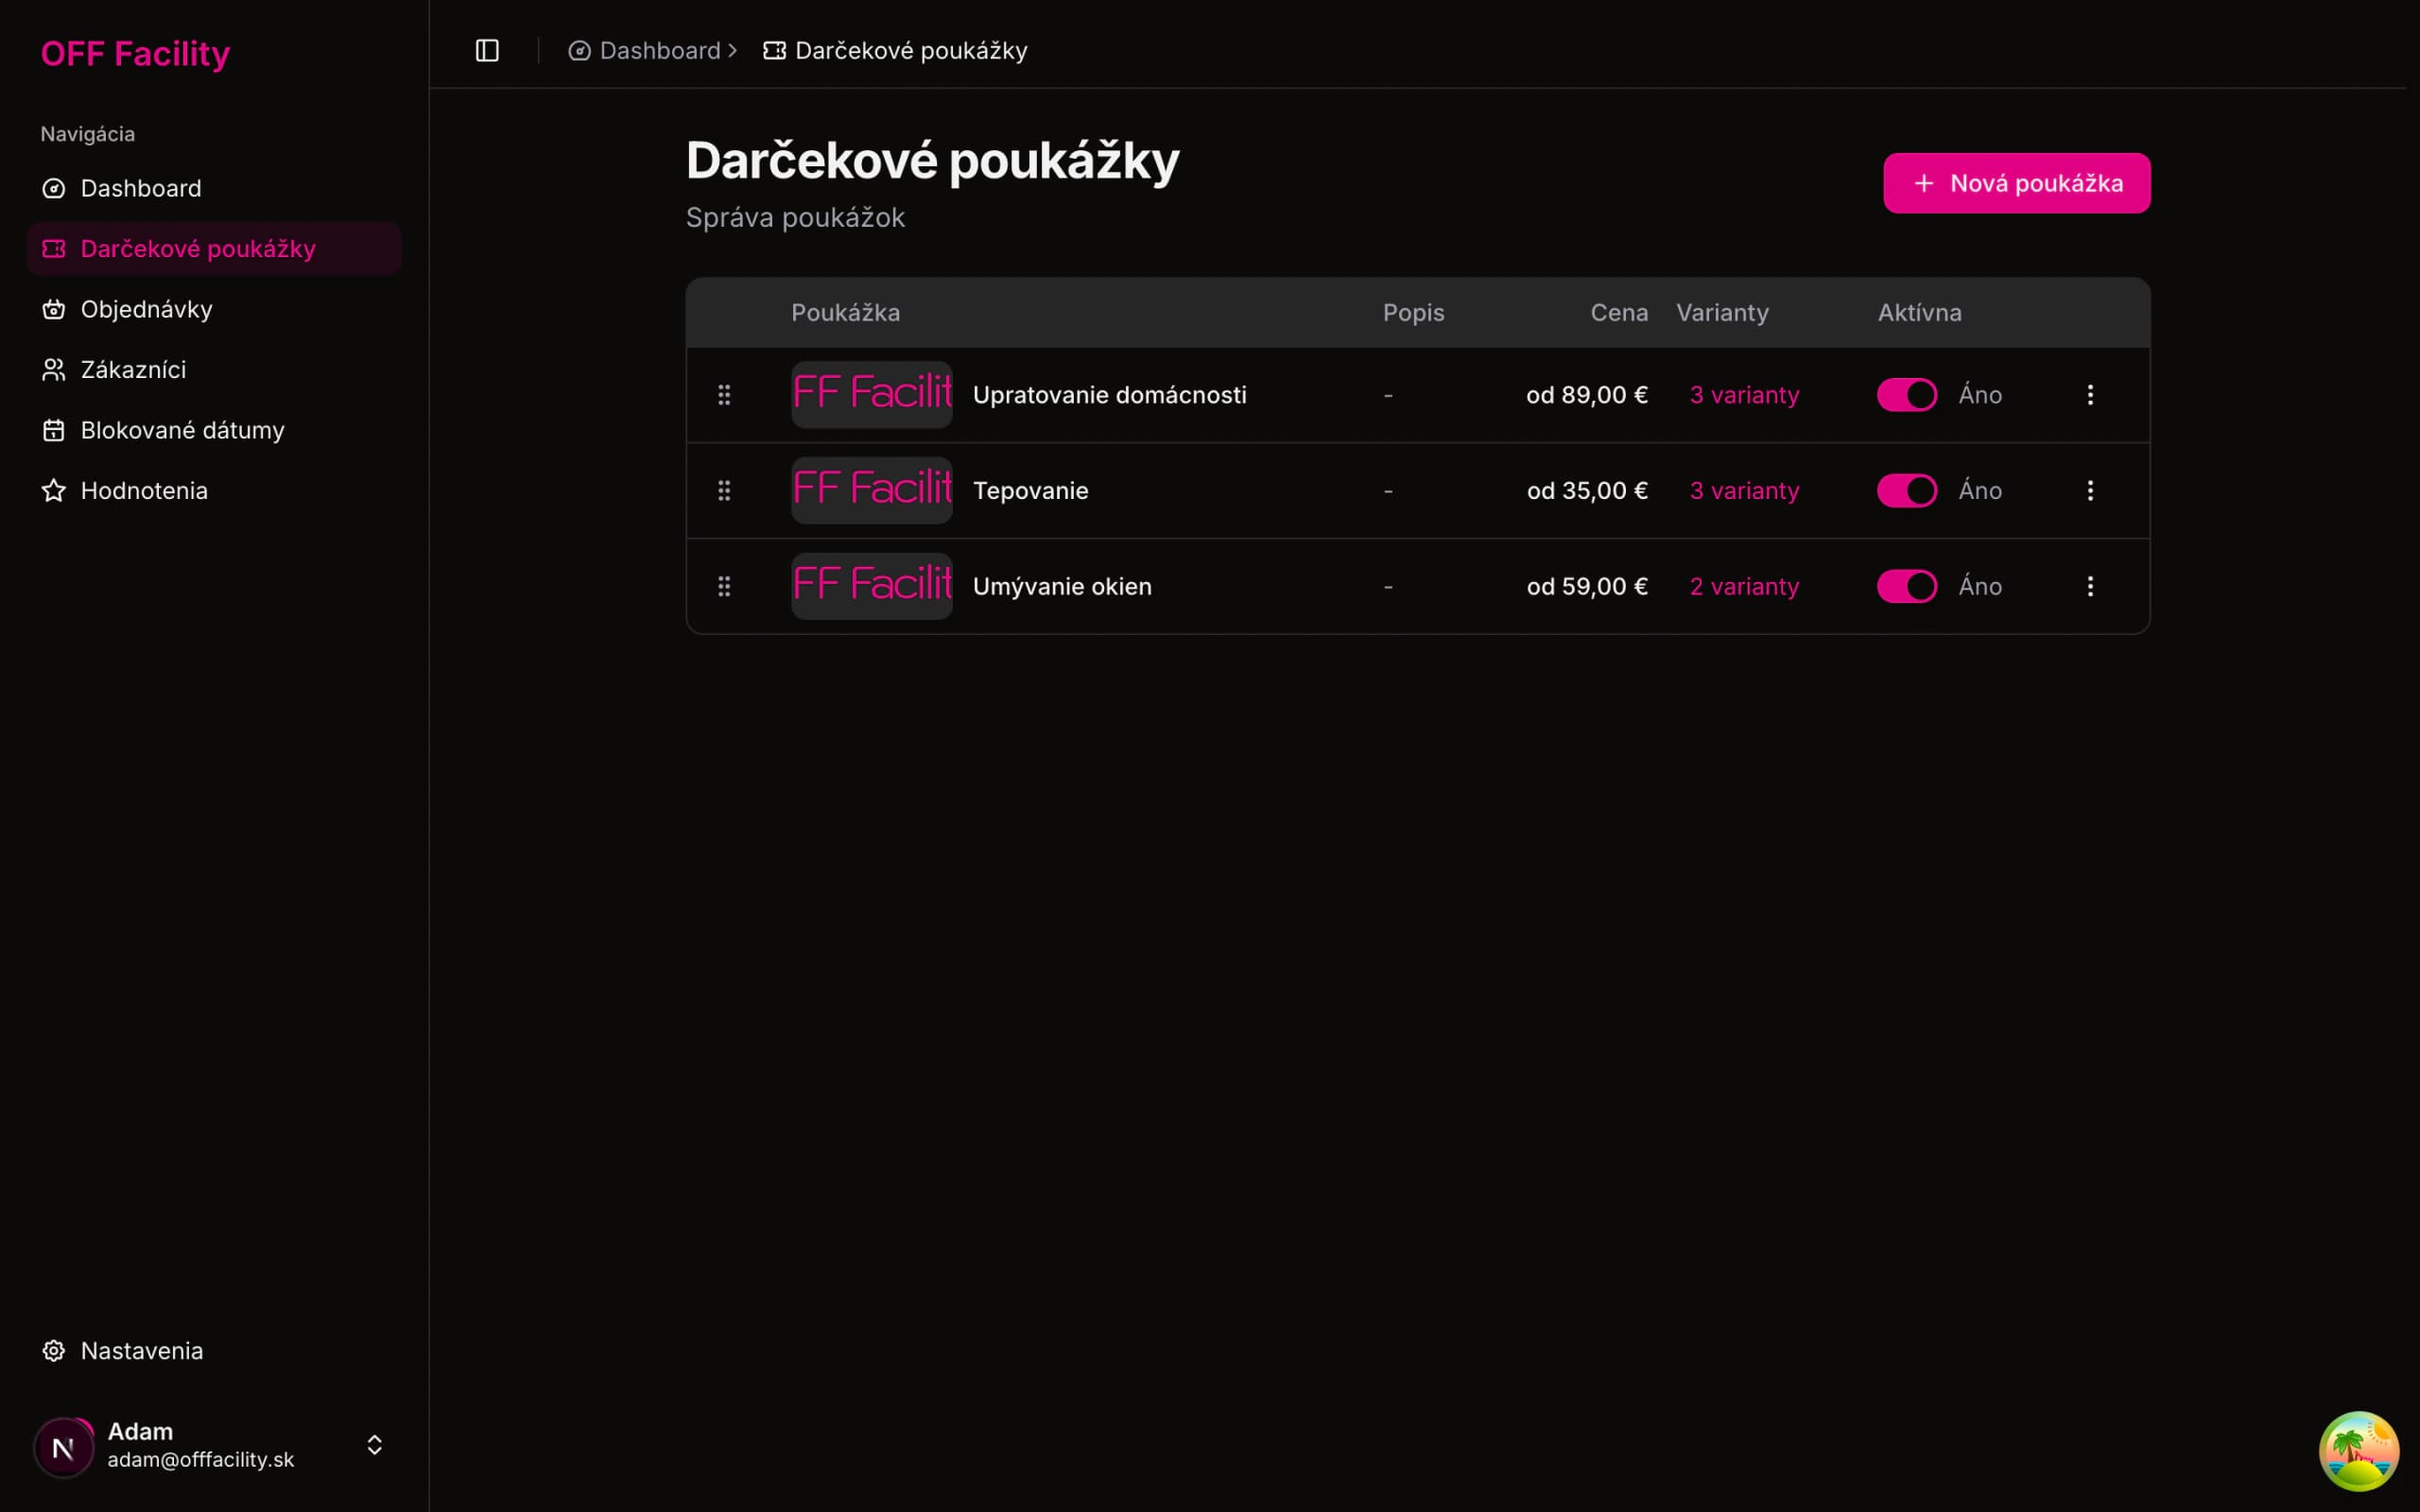Screen dimensions: 2420x1512
Task: Open the actions menu for Umývanie okien
Action: pos(2090,586)
